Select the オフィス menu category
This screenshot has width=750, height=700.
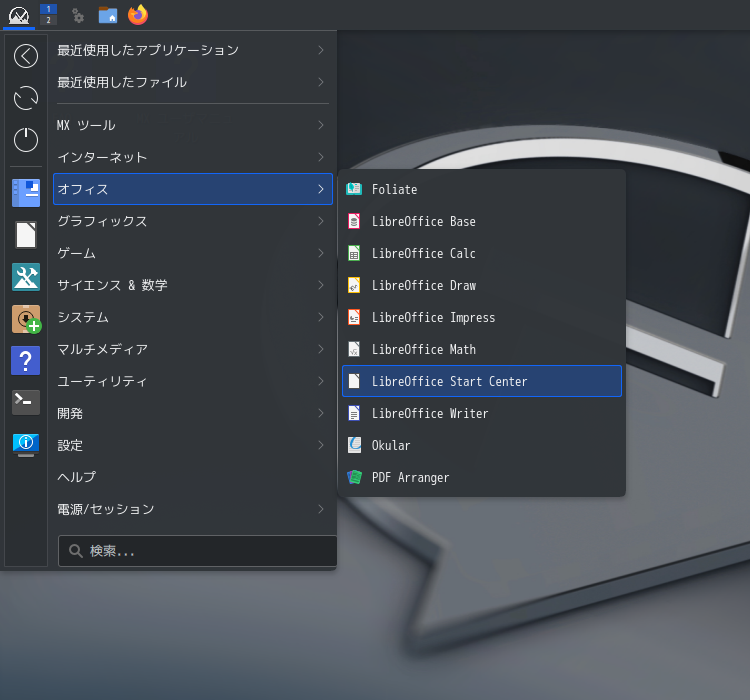click(x=193, y=189)
